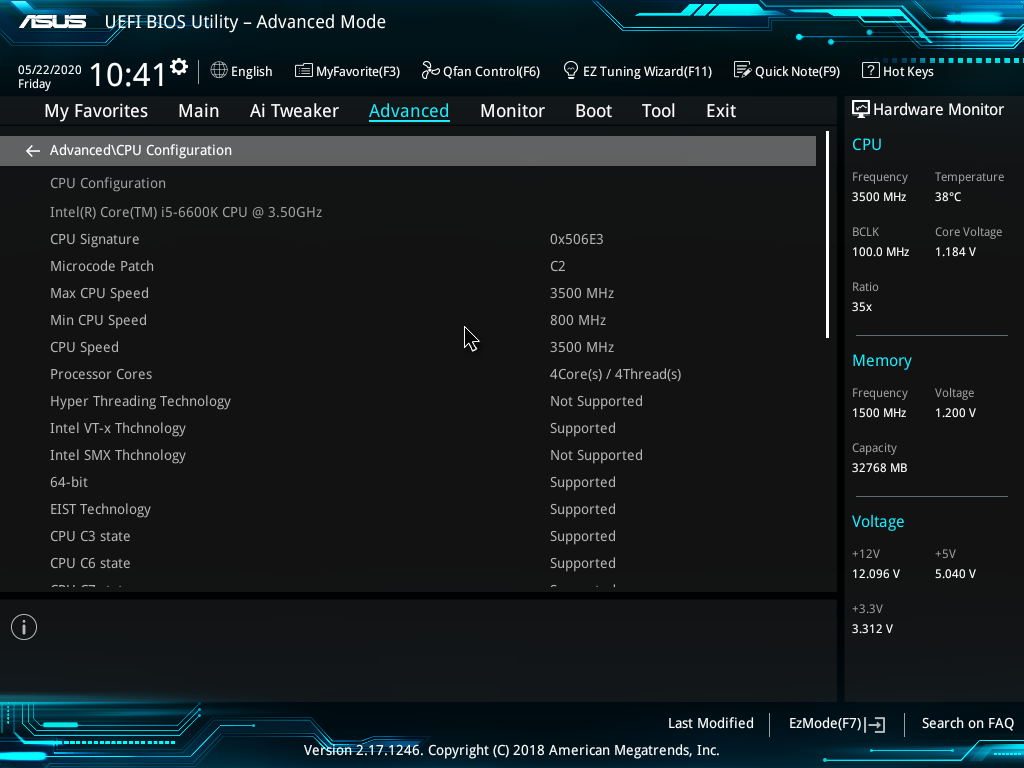Click the vertical scrollbar of the settings list
Viewport: 1024px width, 768px height.
[x=827, y=236]
